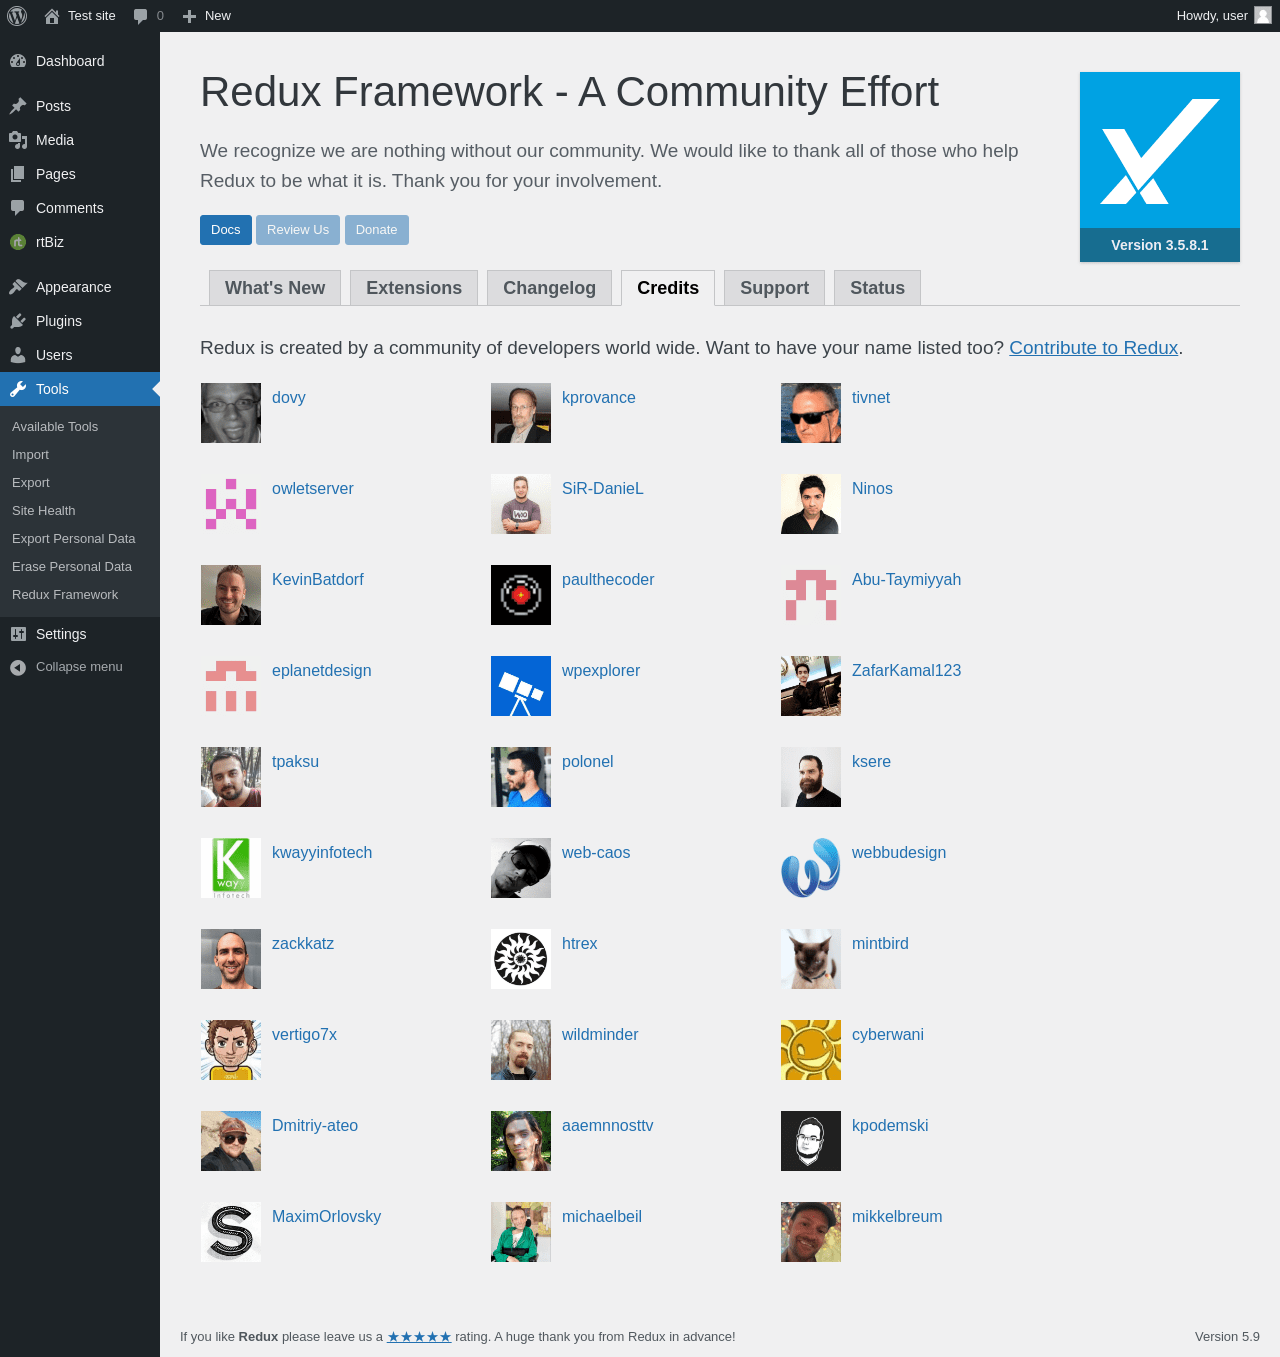
Task: Open Howdy, user account menu
Action: point(1223,16)
